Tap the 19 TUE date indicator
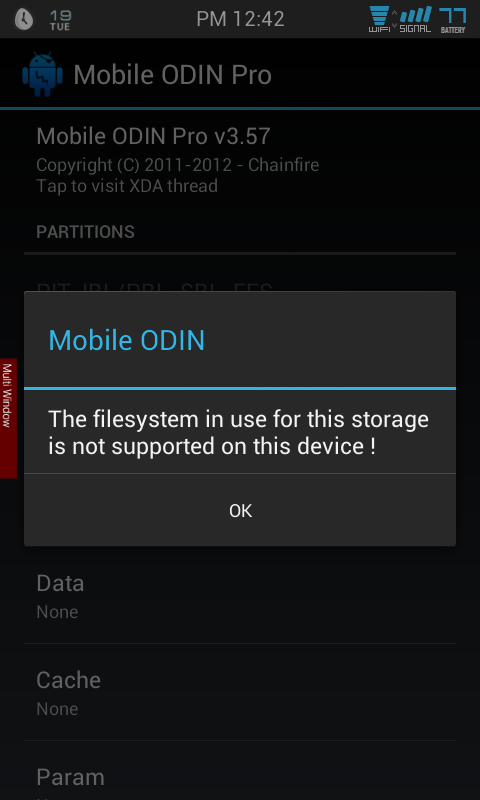Viewport: 480px width, 800px height. [x=60, y=19]
